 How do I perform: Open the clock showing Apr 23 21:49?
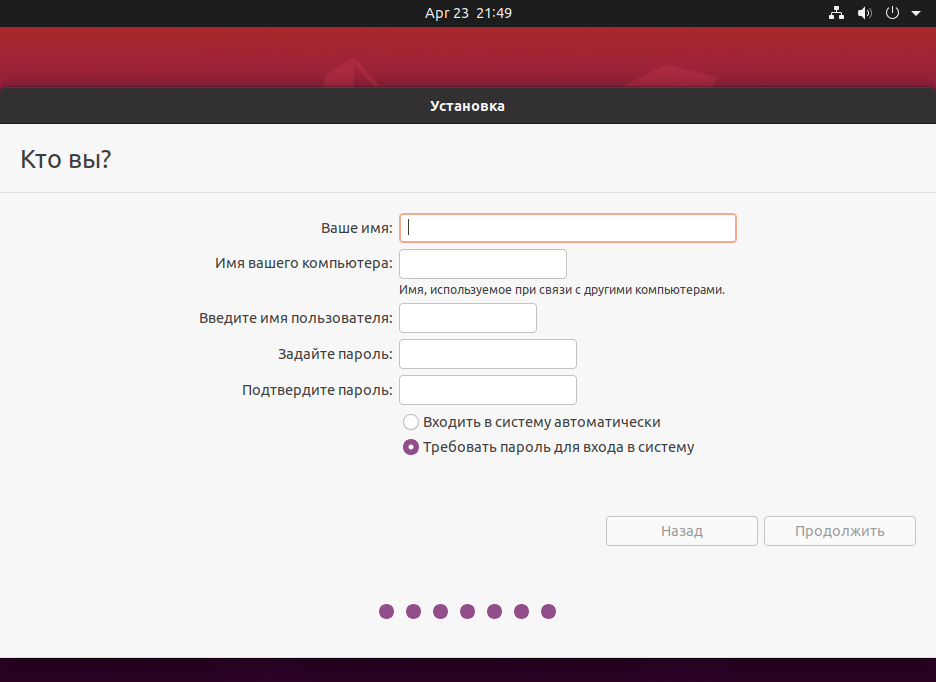coord(468,13)
